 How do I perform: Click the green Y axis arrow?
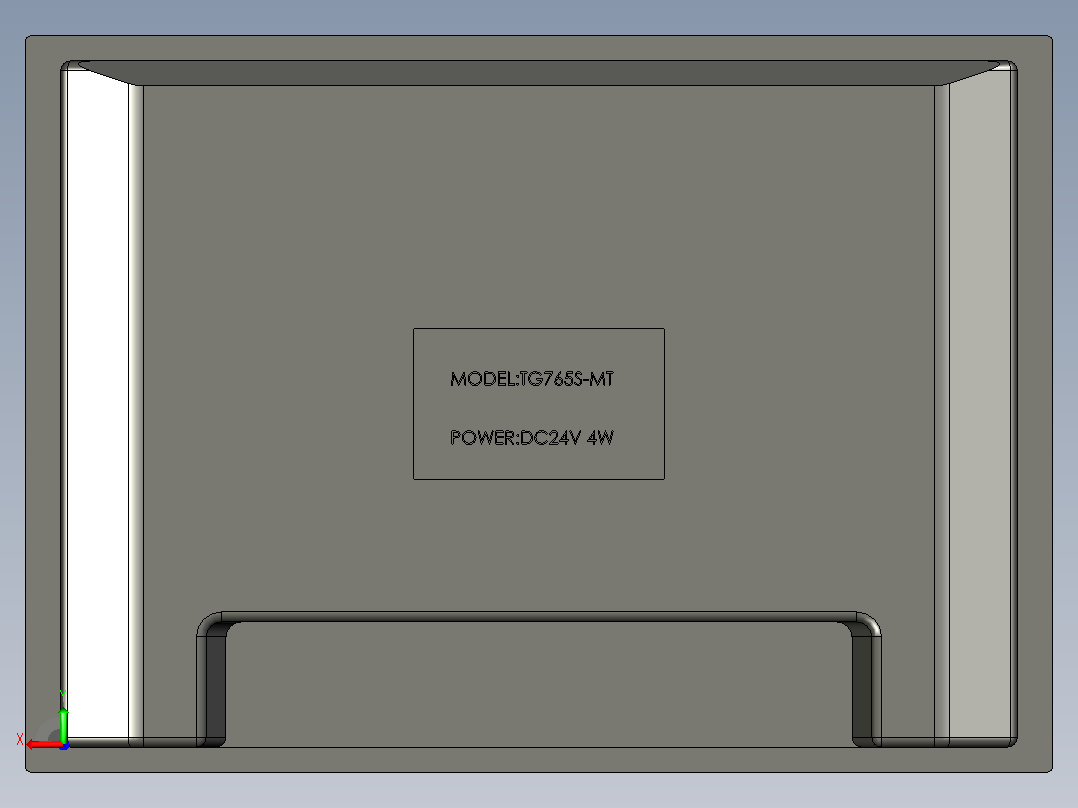tap(63, 725)
